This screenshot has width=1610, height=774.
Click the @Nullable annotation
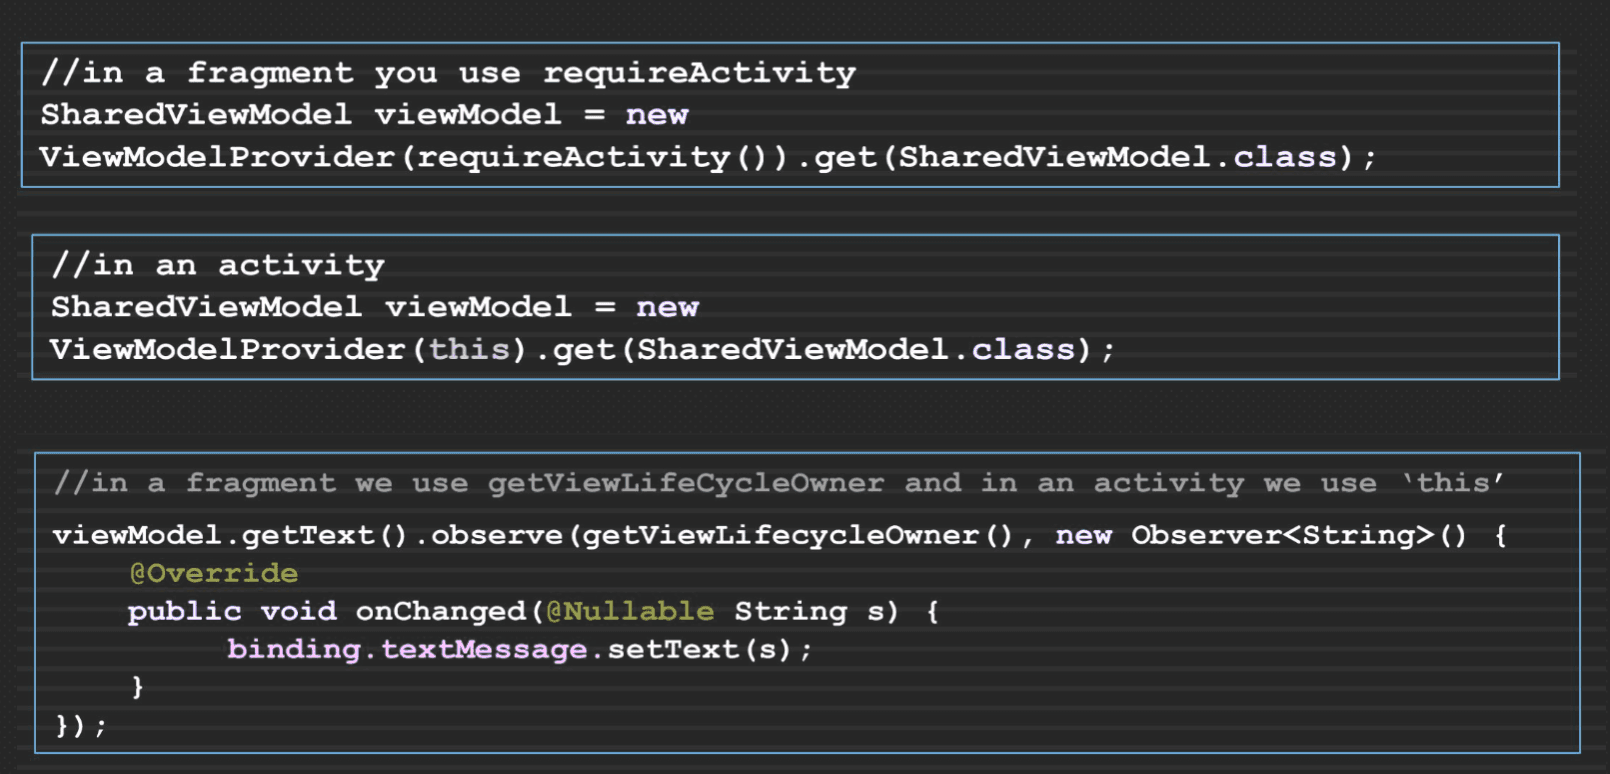coord(630,611)
